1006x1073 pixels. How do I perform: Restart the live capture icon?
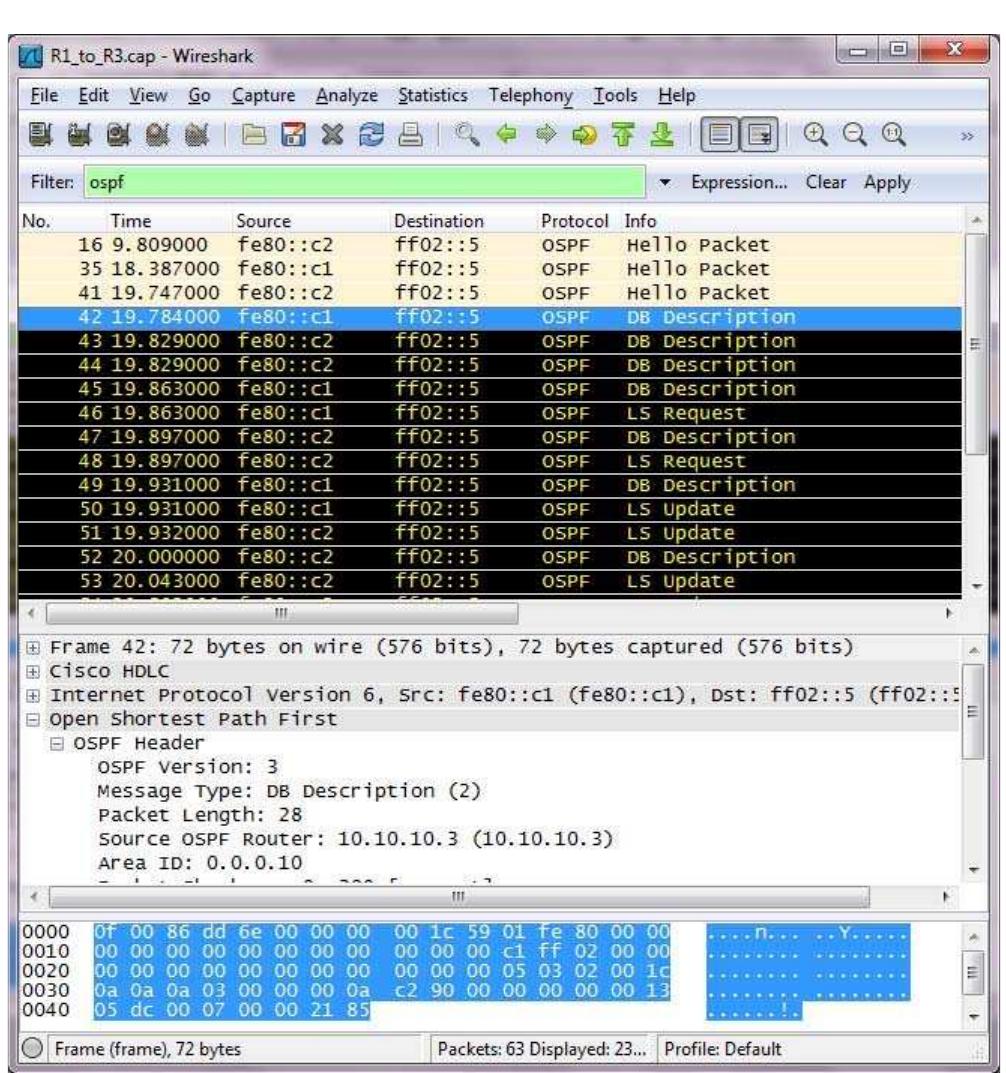[x=196, y=135]
